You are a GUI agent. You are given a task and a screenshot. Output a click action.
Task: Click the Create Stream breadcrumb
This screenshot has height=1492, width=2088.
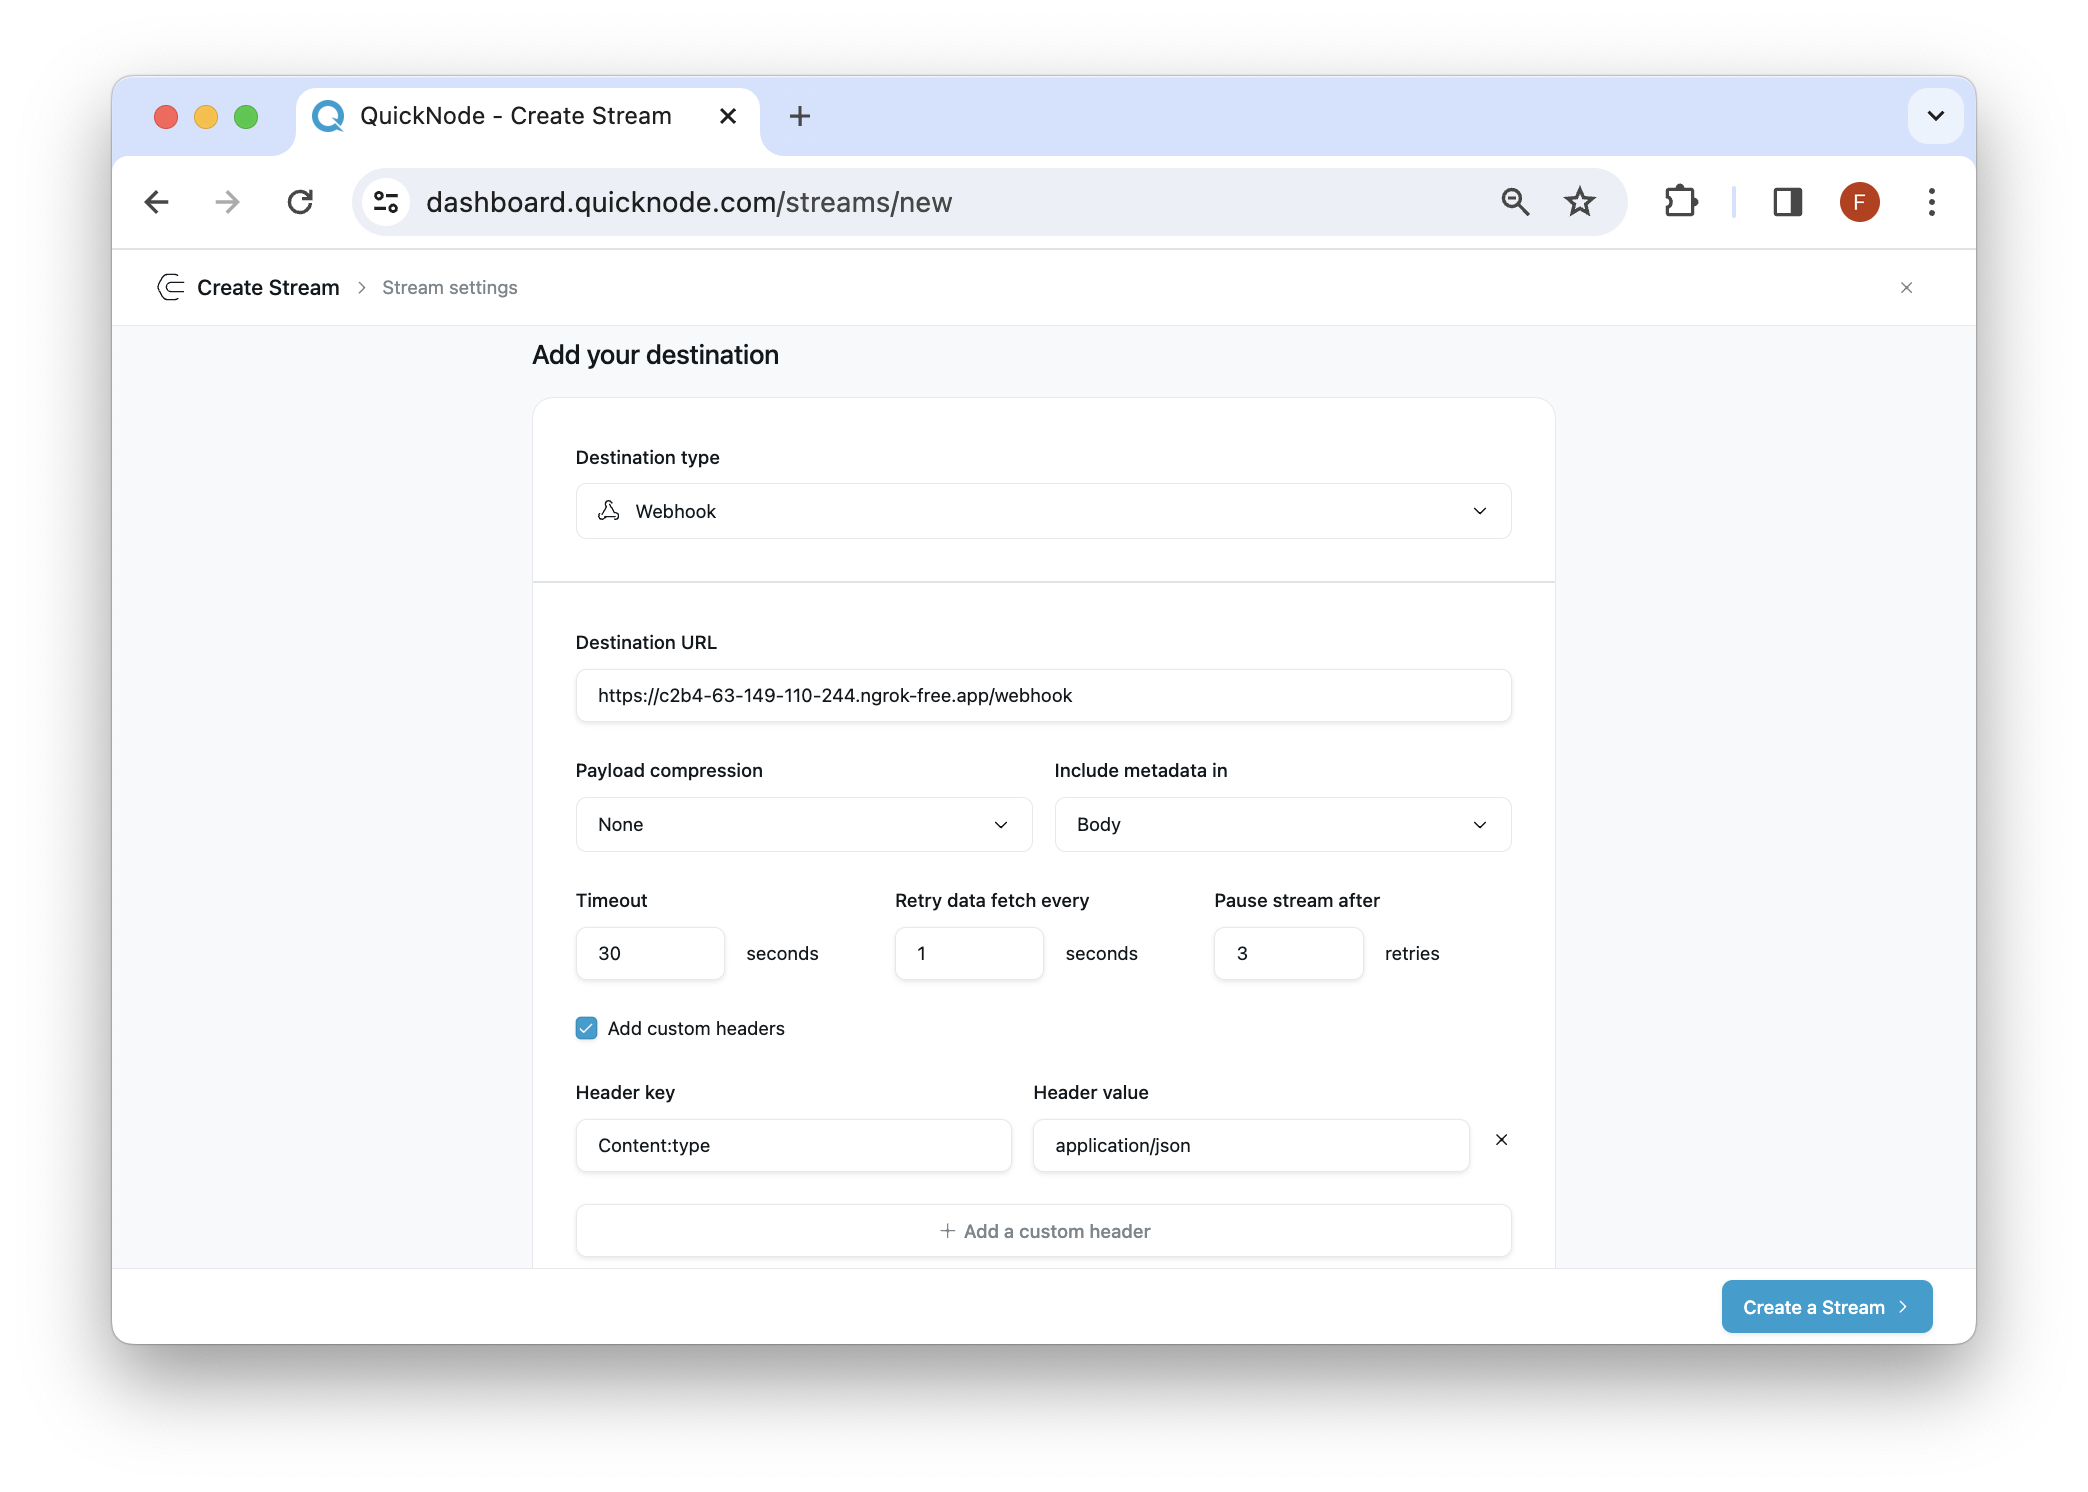[268, 288]
